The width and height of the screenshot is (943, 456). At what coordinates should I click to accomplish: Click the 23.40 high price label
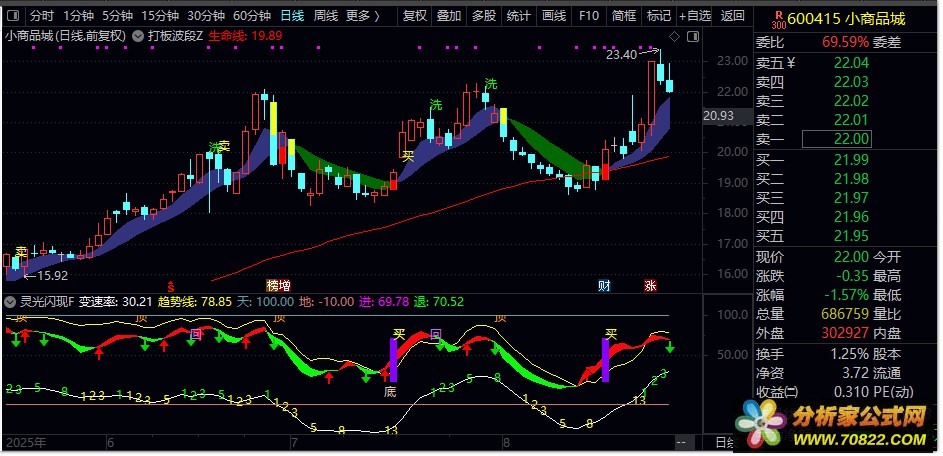[621, 55]
